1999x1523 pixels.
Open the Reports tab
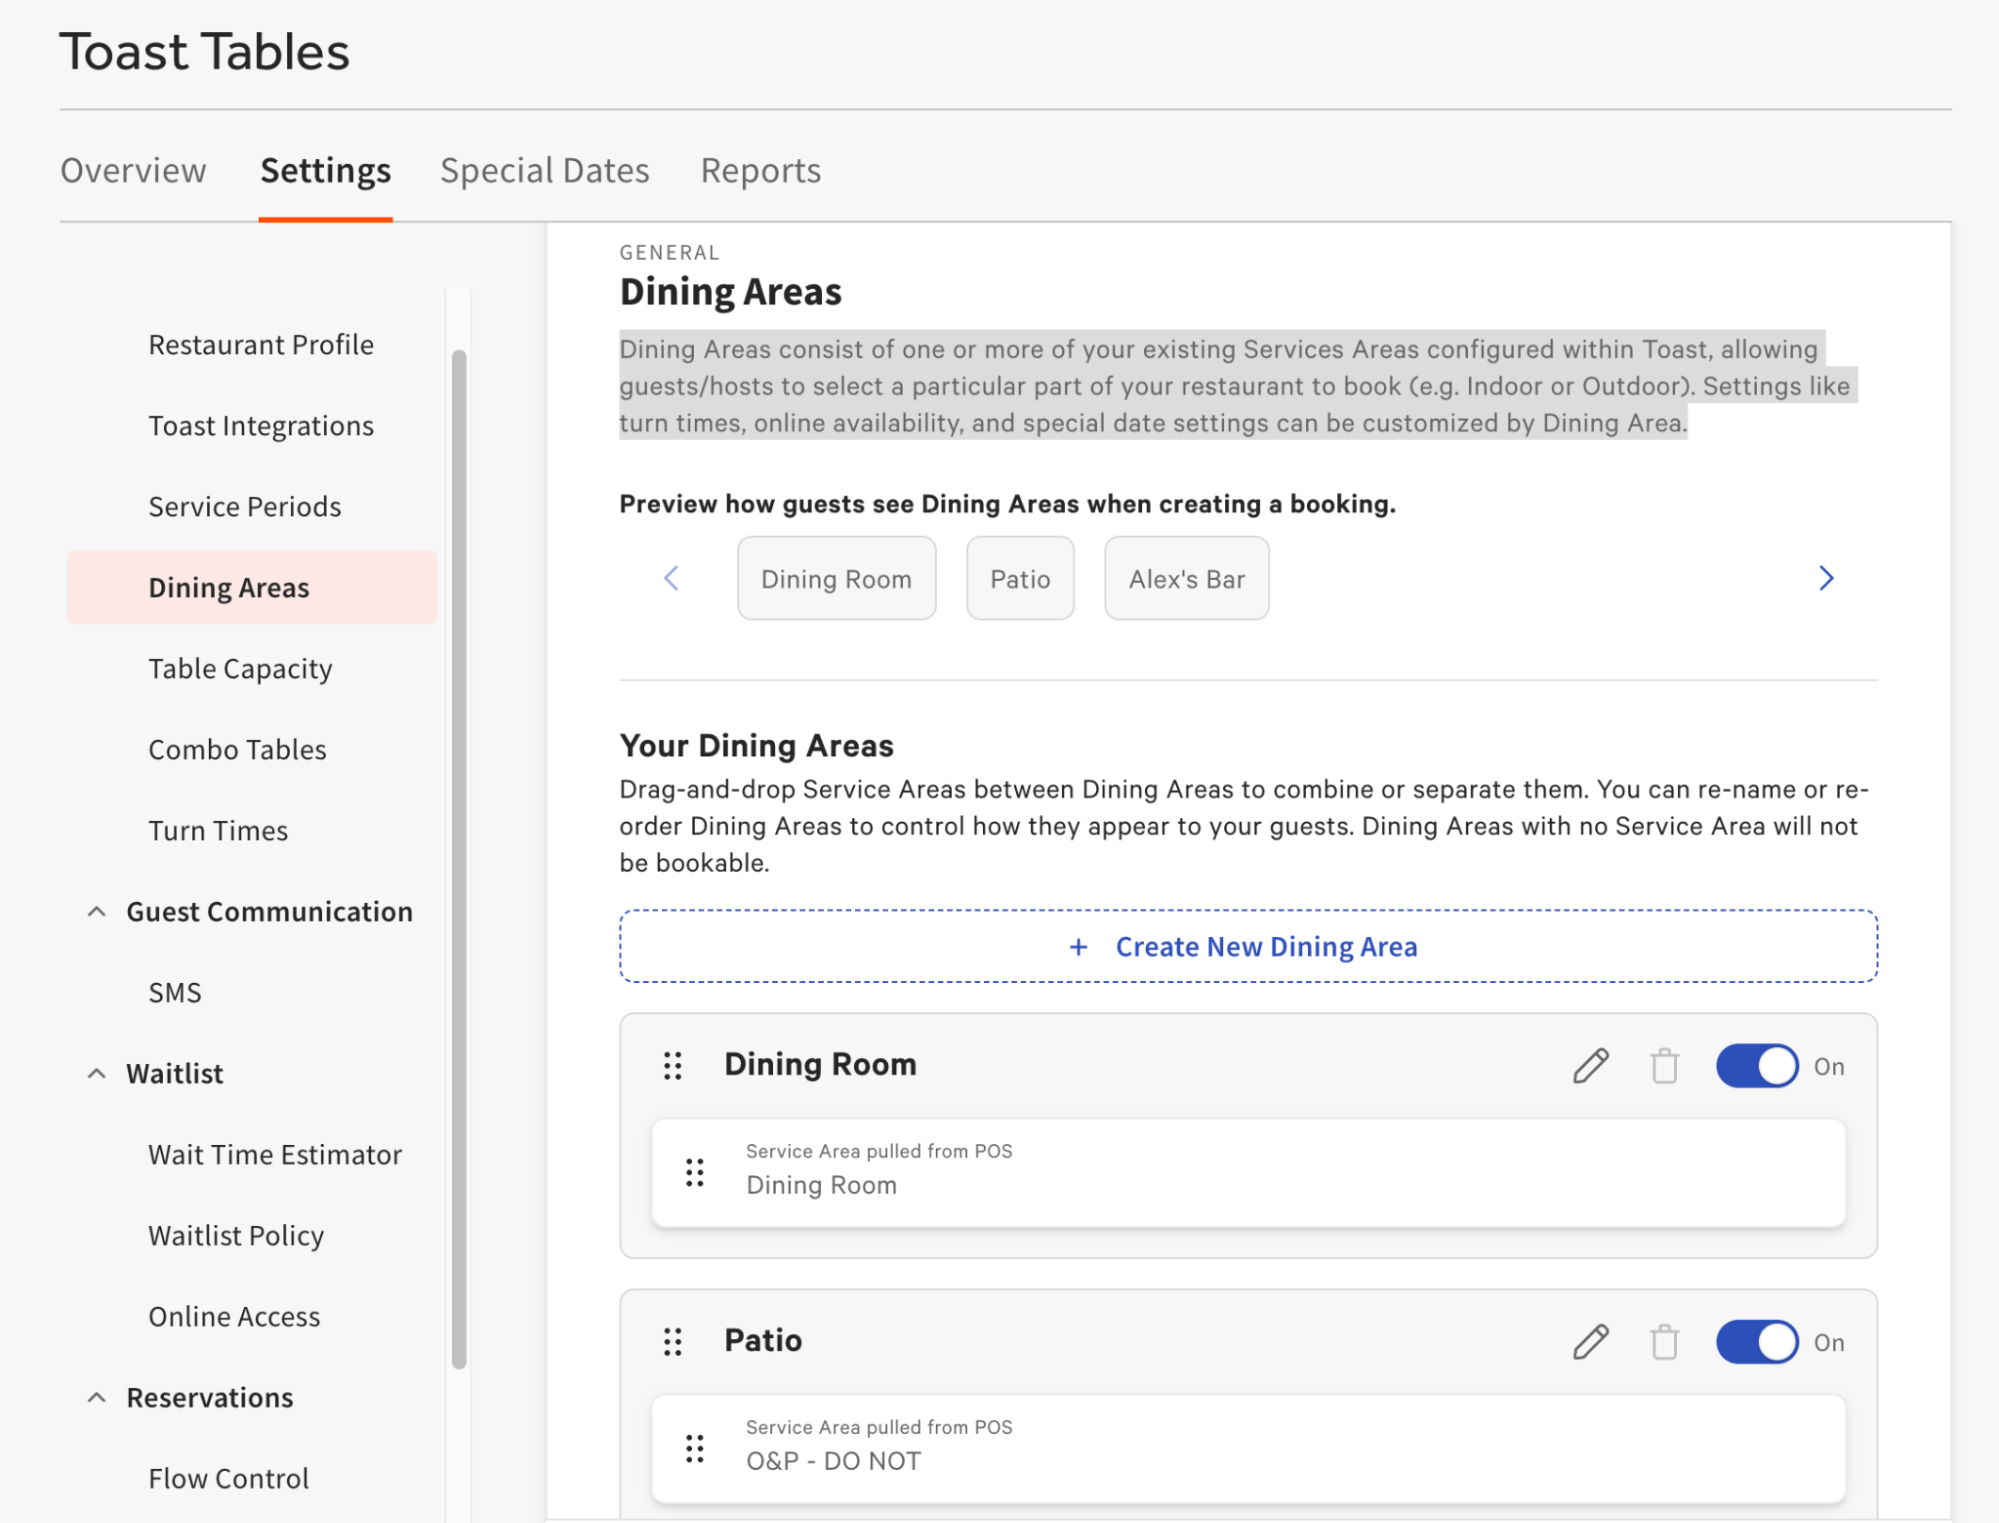click(760, 171)
